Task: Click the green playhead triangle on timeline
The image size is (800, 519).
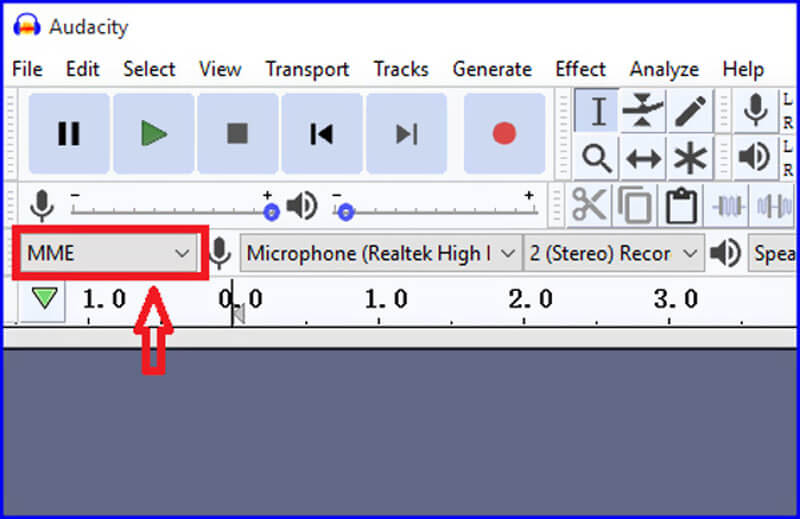Action: pos(43,299)
